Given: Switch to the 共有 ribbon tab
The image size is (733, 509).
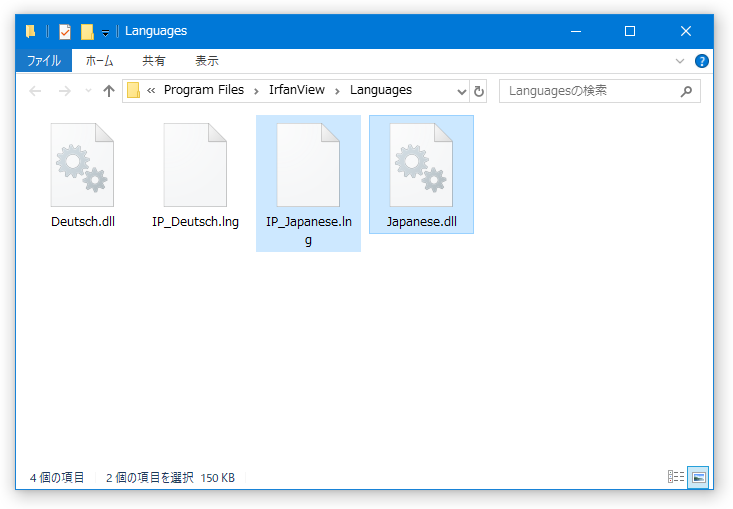Looking at the screenshot, I should tap(154, 61).
